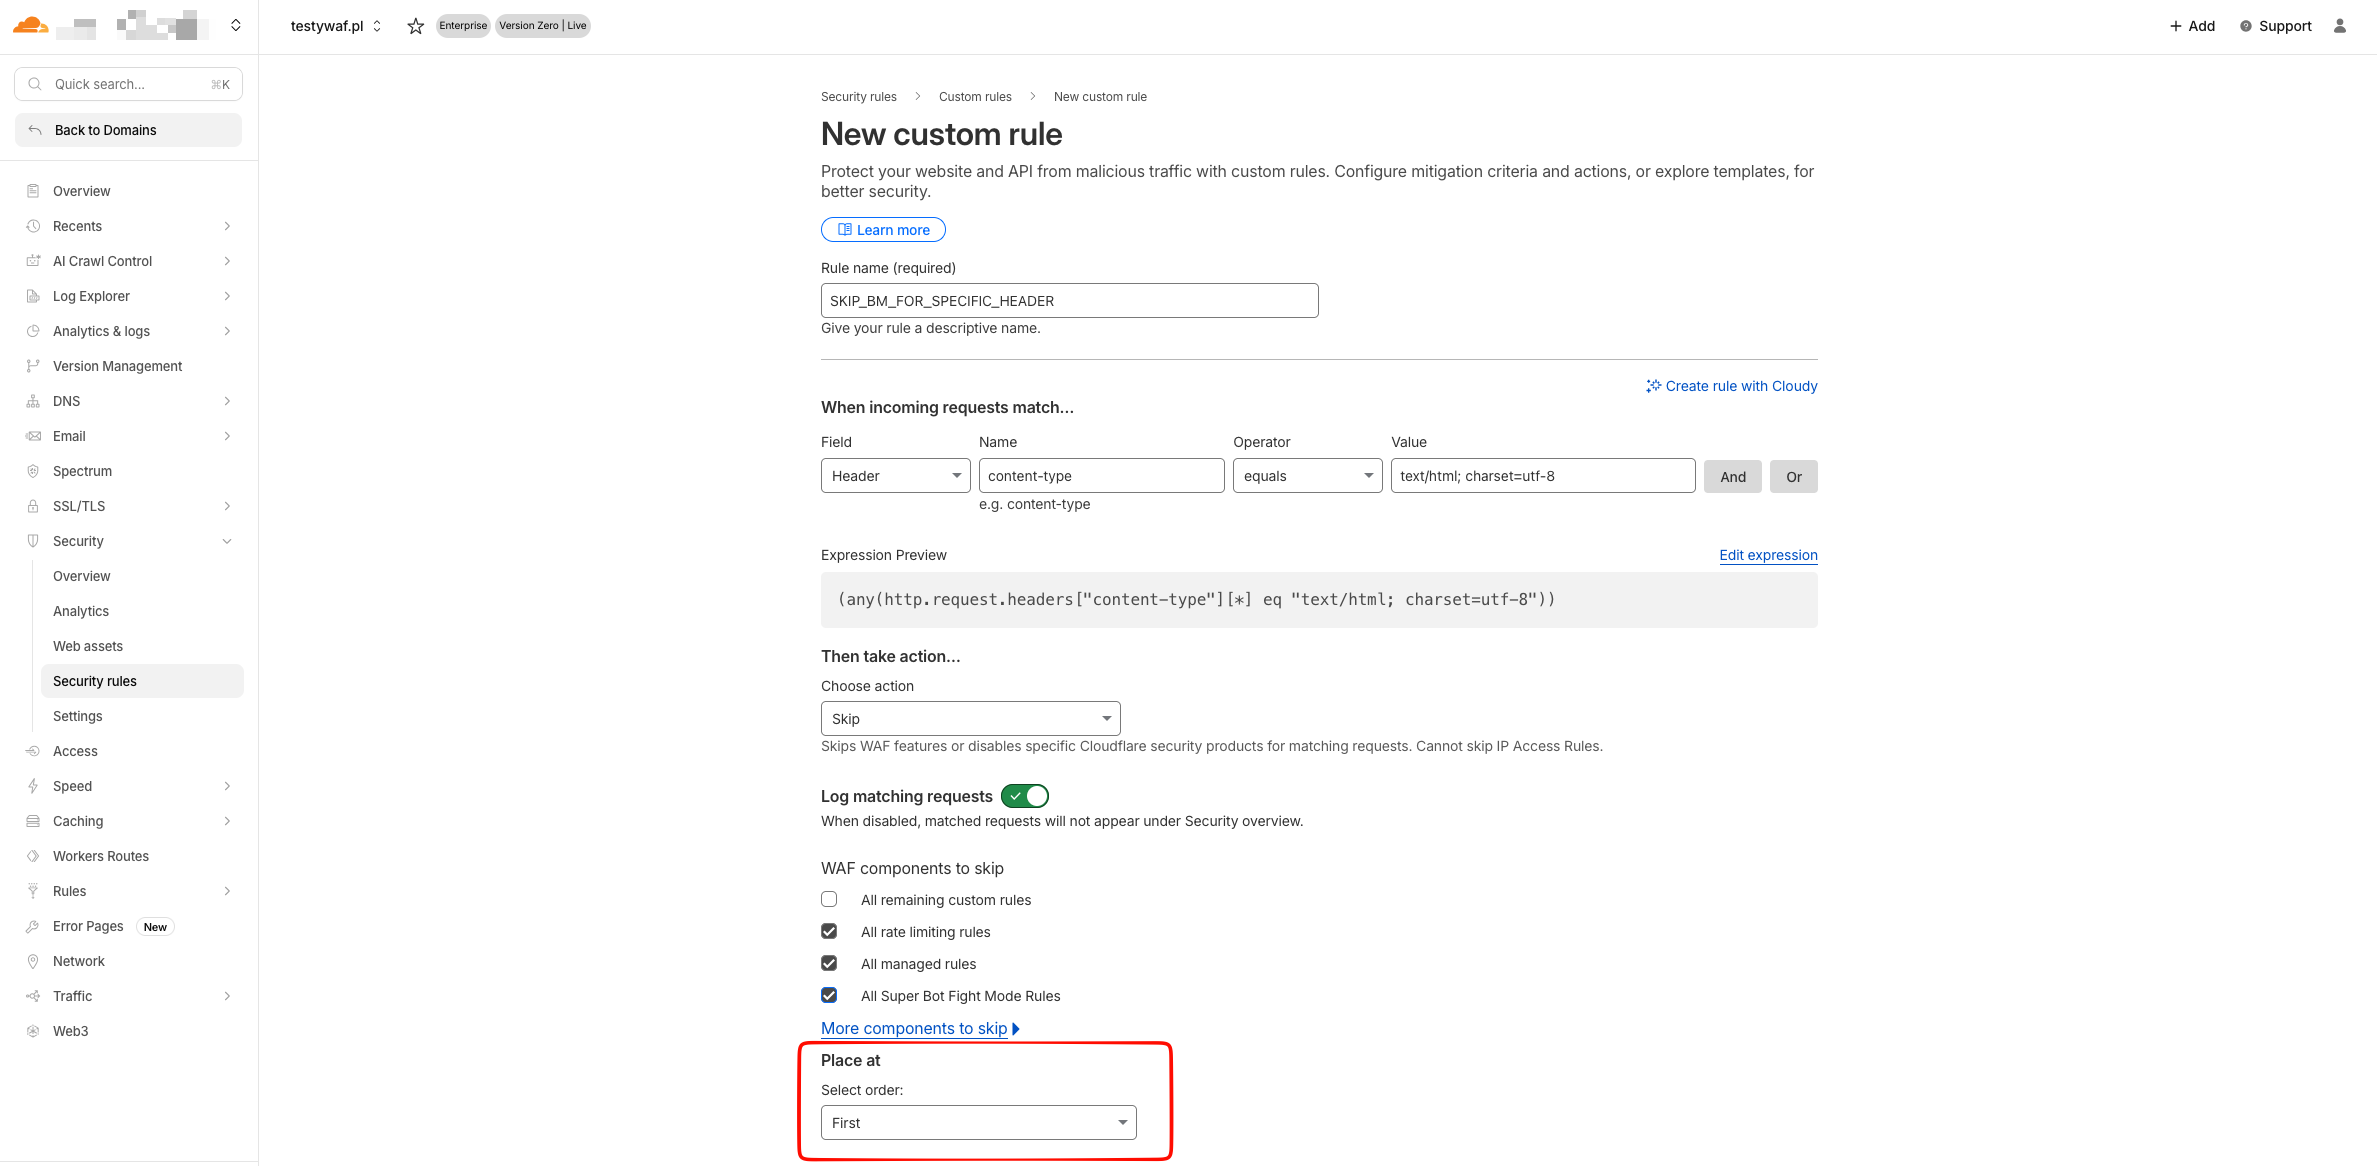Expand More components to skip
Viewport: 2377px width, 1166px height.
(920, 1028)
